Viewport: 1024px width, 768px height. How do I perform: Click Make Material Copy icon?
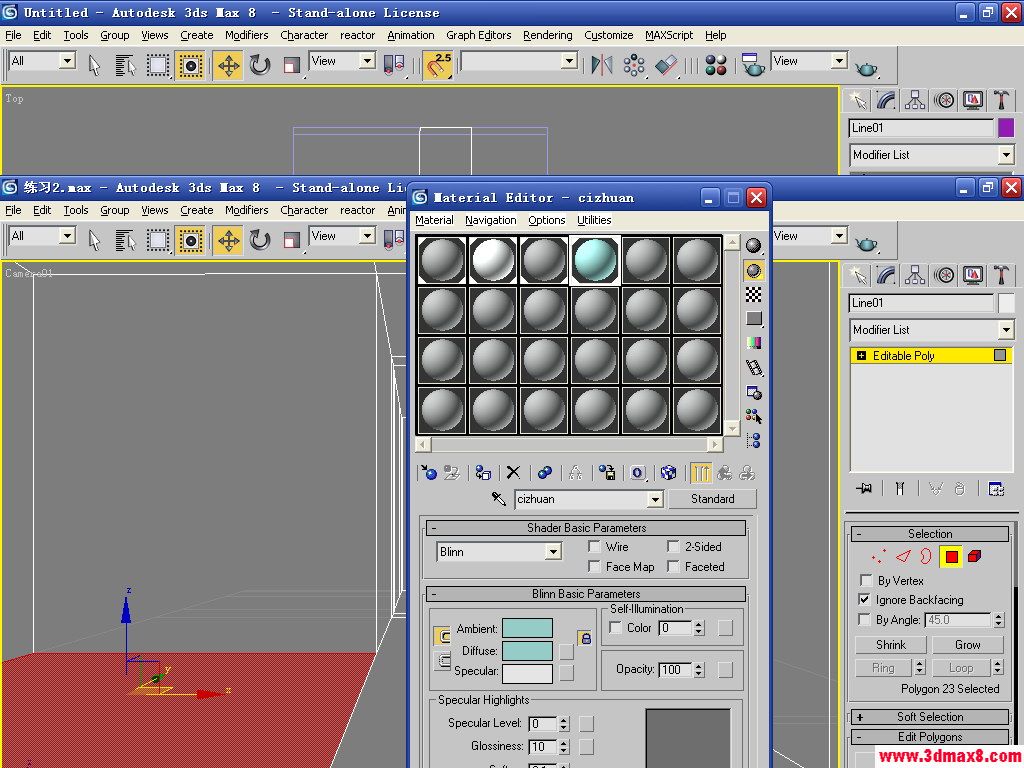tap(545, 472)
